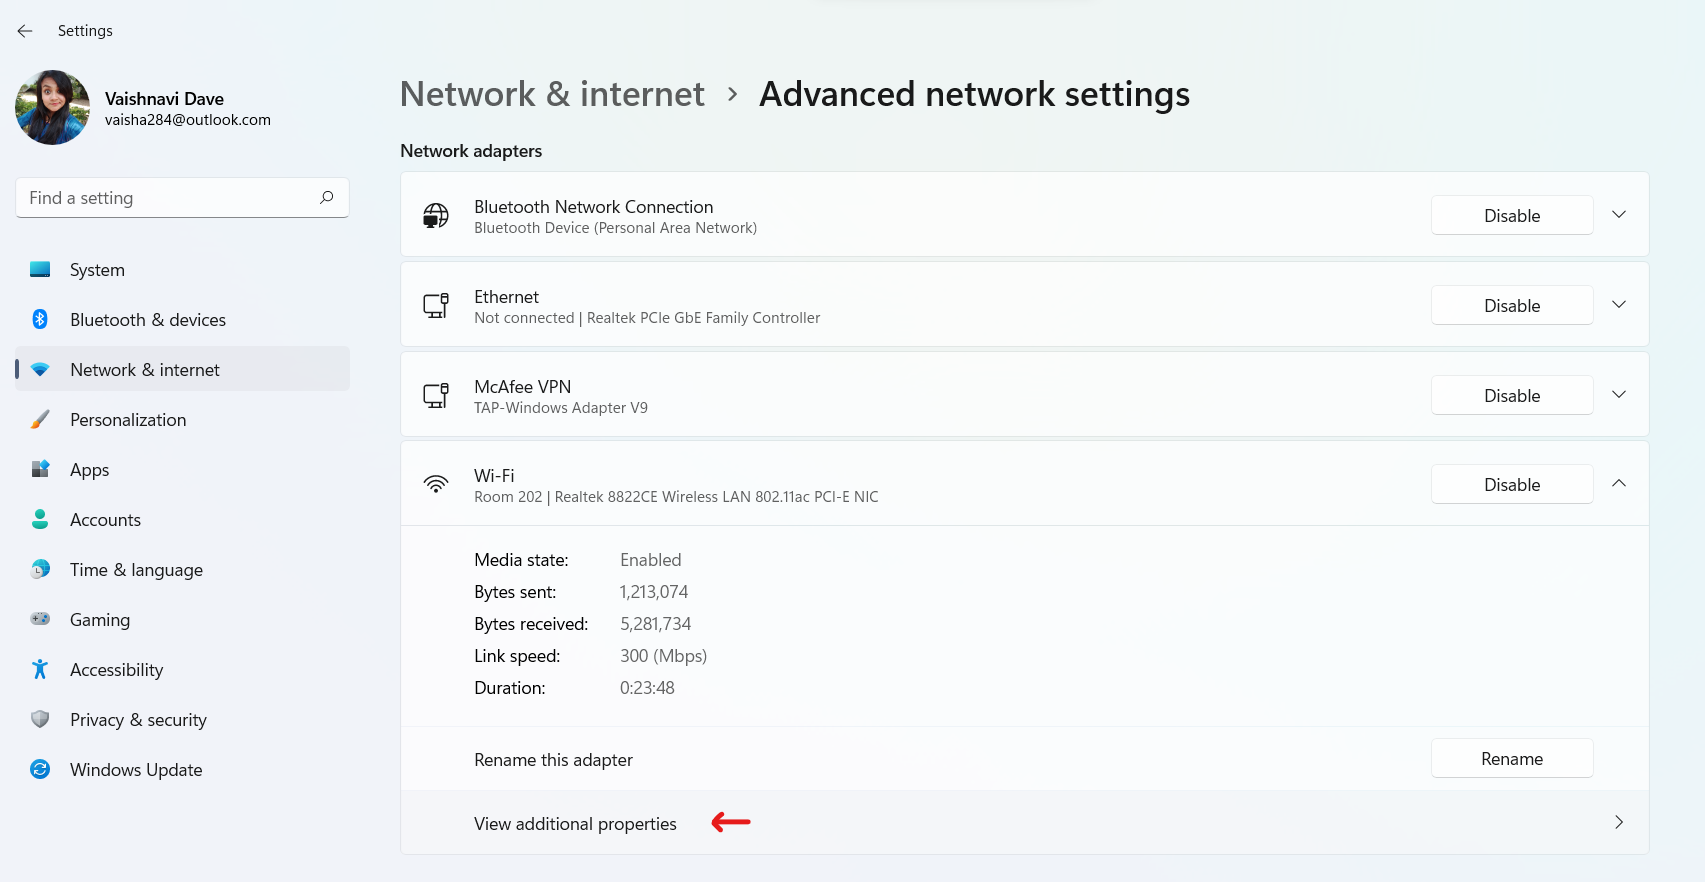Click the search magnifier icon
The height and width of the screenshot is (882, 1705).
(x=326, y=198)
